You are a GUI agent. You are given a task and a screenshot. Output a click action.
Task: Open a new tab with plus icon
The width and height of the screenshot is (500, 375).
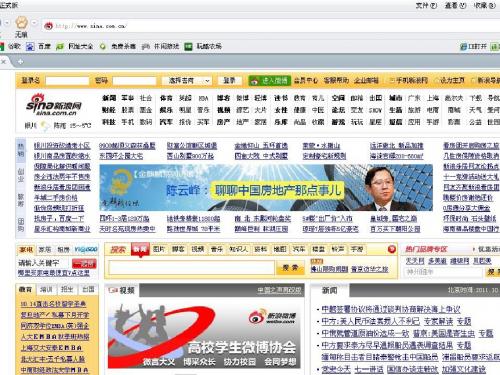(21, 62)
